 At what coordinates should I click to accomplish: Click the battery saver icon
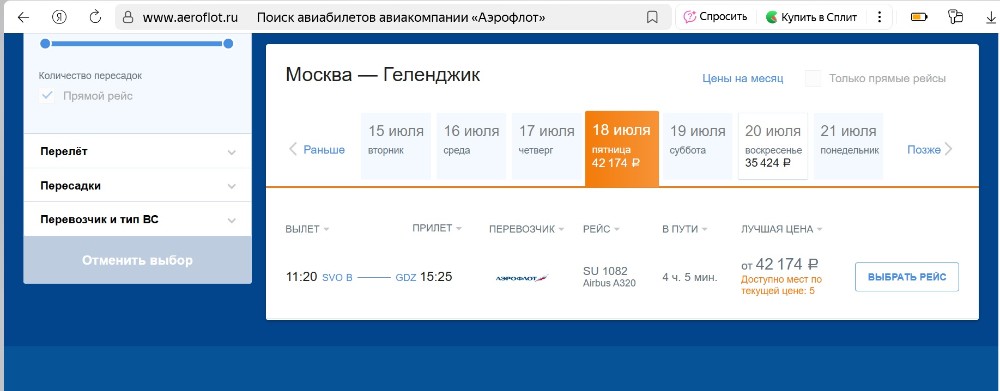tap(919, 17)
